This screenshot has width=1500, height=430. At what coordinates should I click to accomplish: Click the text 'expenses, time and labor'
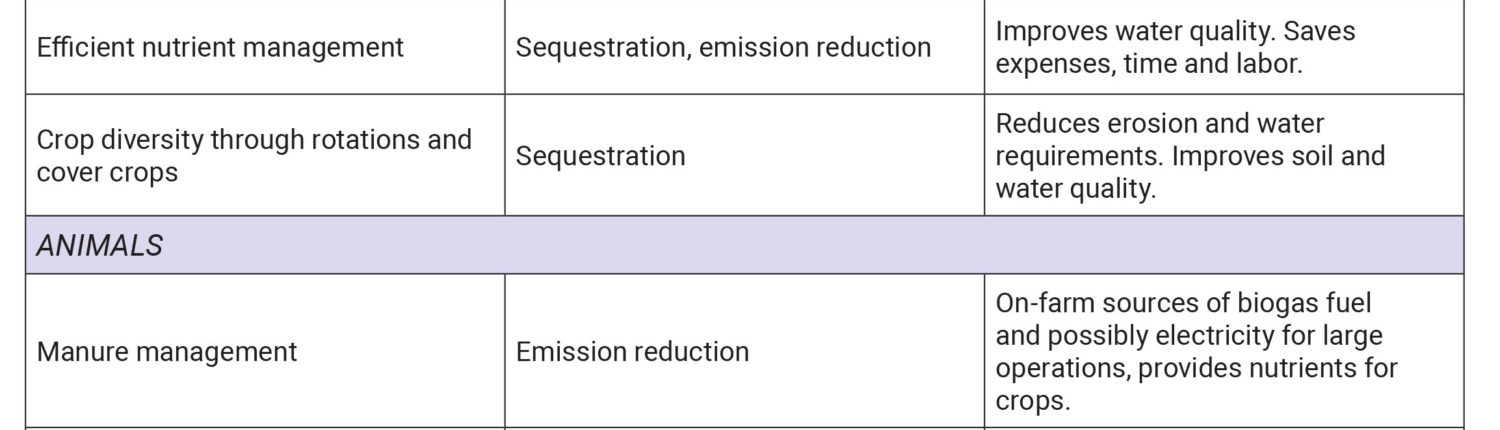pyautogui.click(x=1146, y=63)
